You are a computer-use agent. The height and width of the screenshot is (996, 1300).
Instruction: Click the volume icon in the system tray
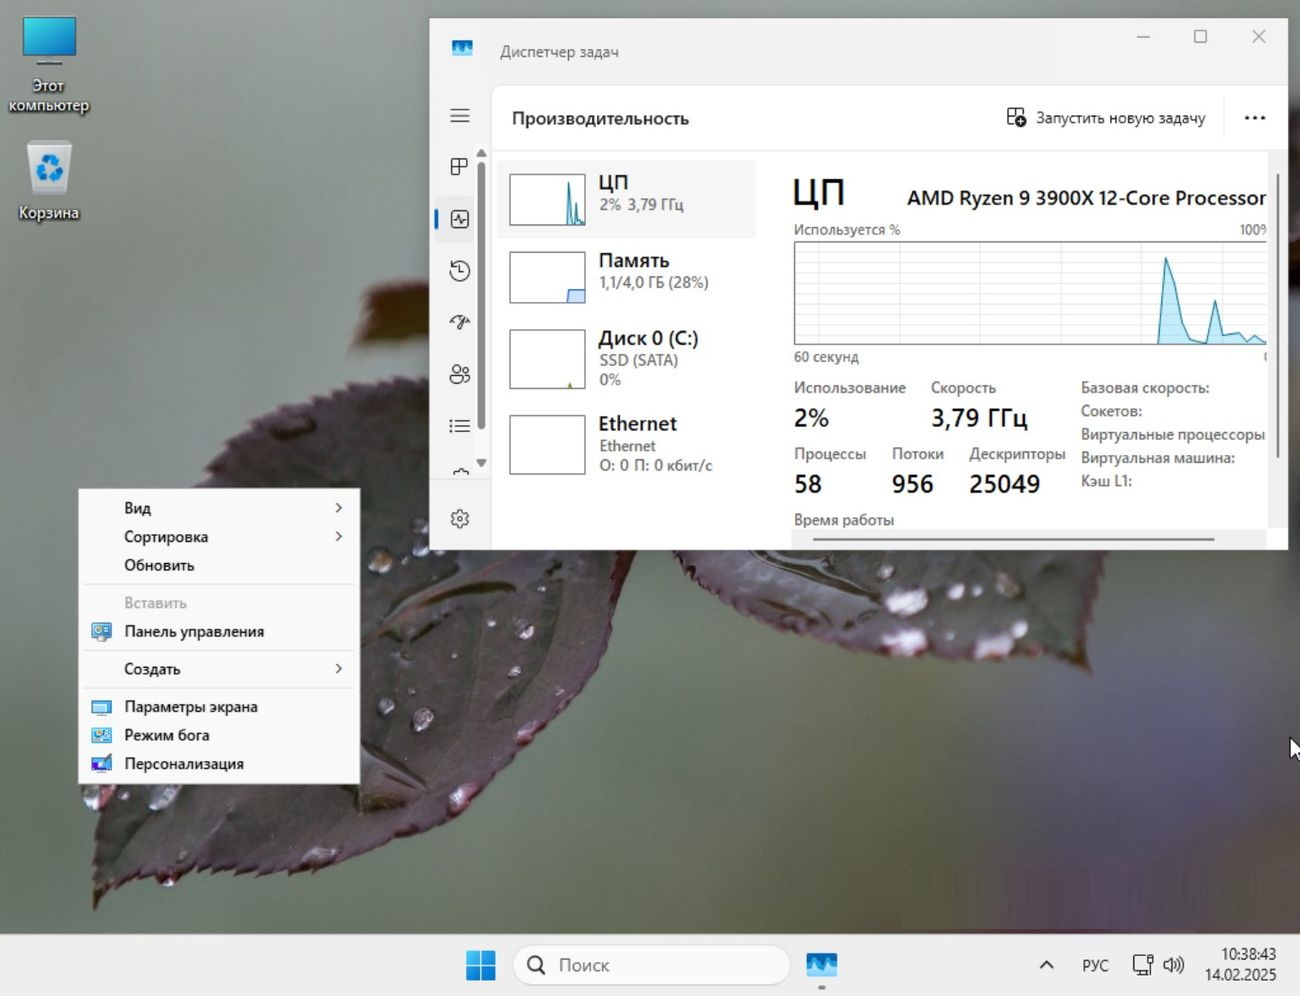coord(1174,965)
